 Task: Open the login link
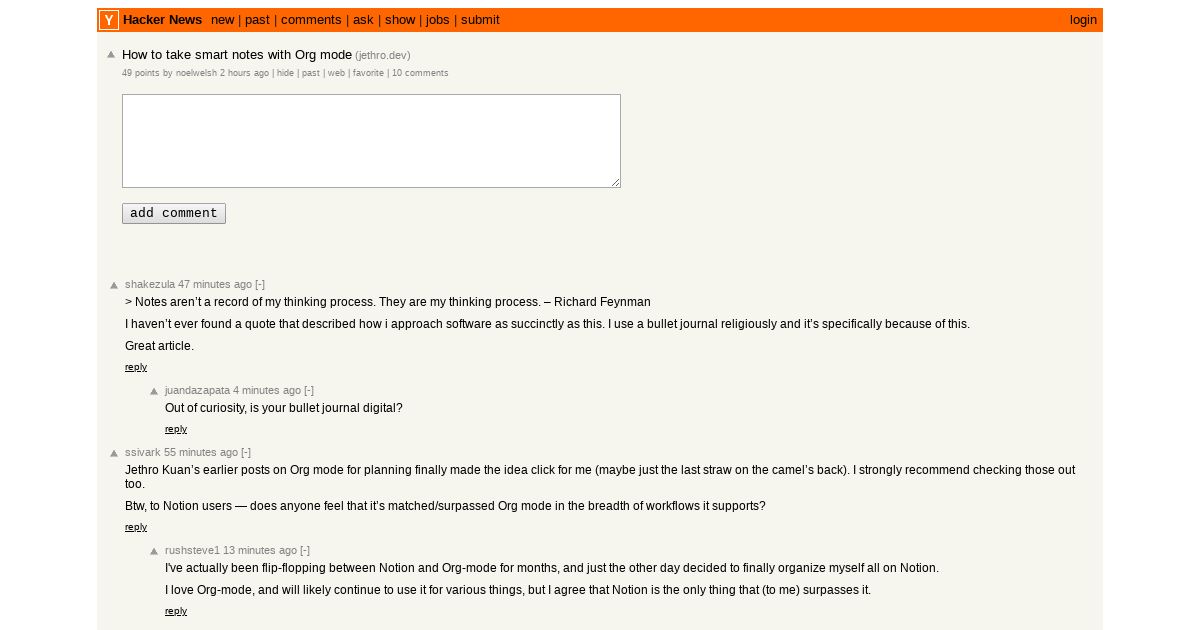point(1083,20)
